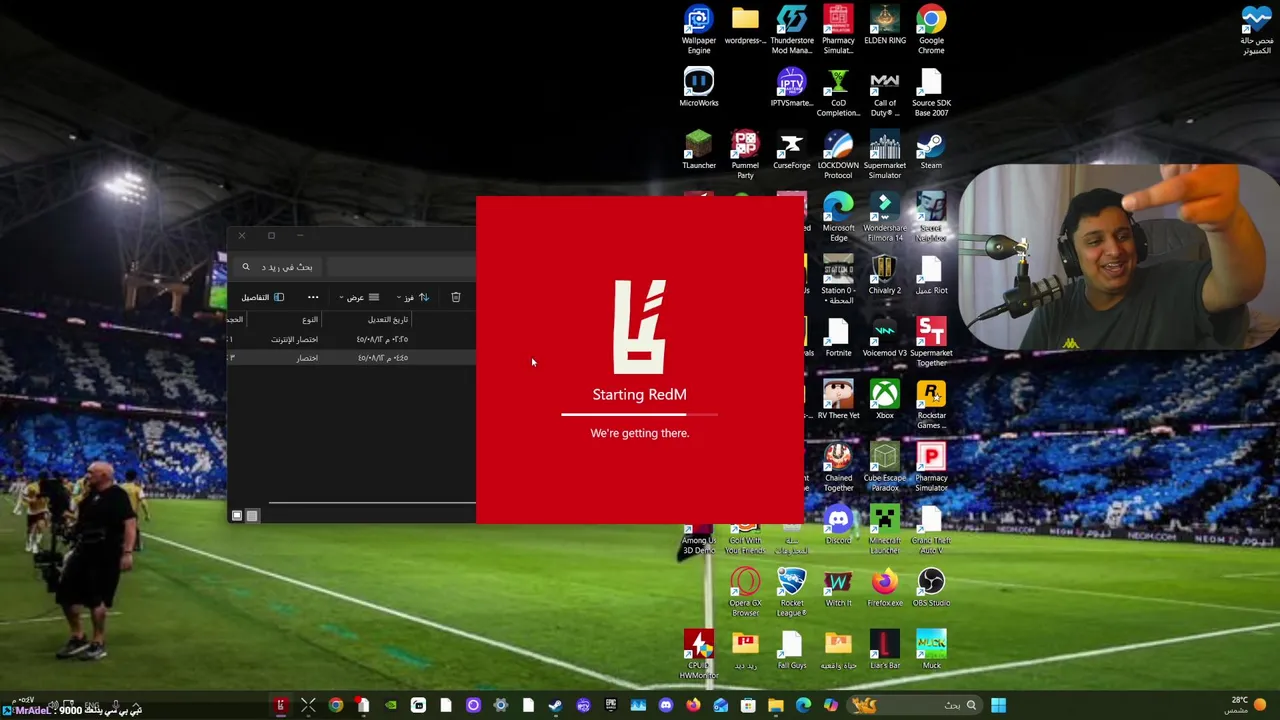This screenshot has height=720, width=1280.
Task: Open Cube Escape Paradox desktop icon
Action: 885,466
